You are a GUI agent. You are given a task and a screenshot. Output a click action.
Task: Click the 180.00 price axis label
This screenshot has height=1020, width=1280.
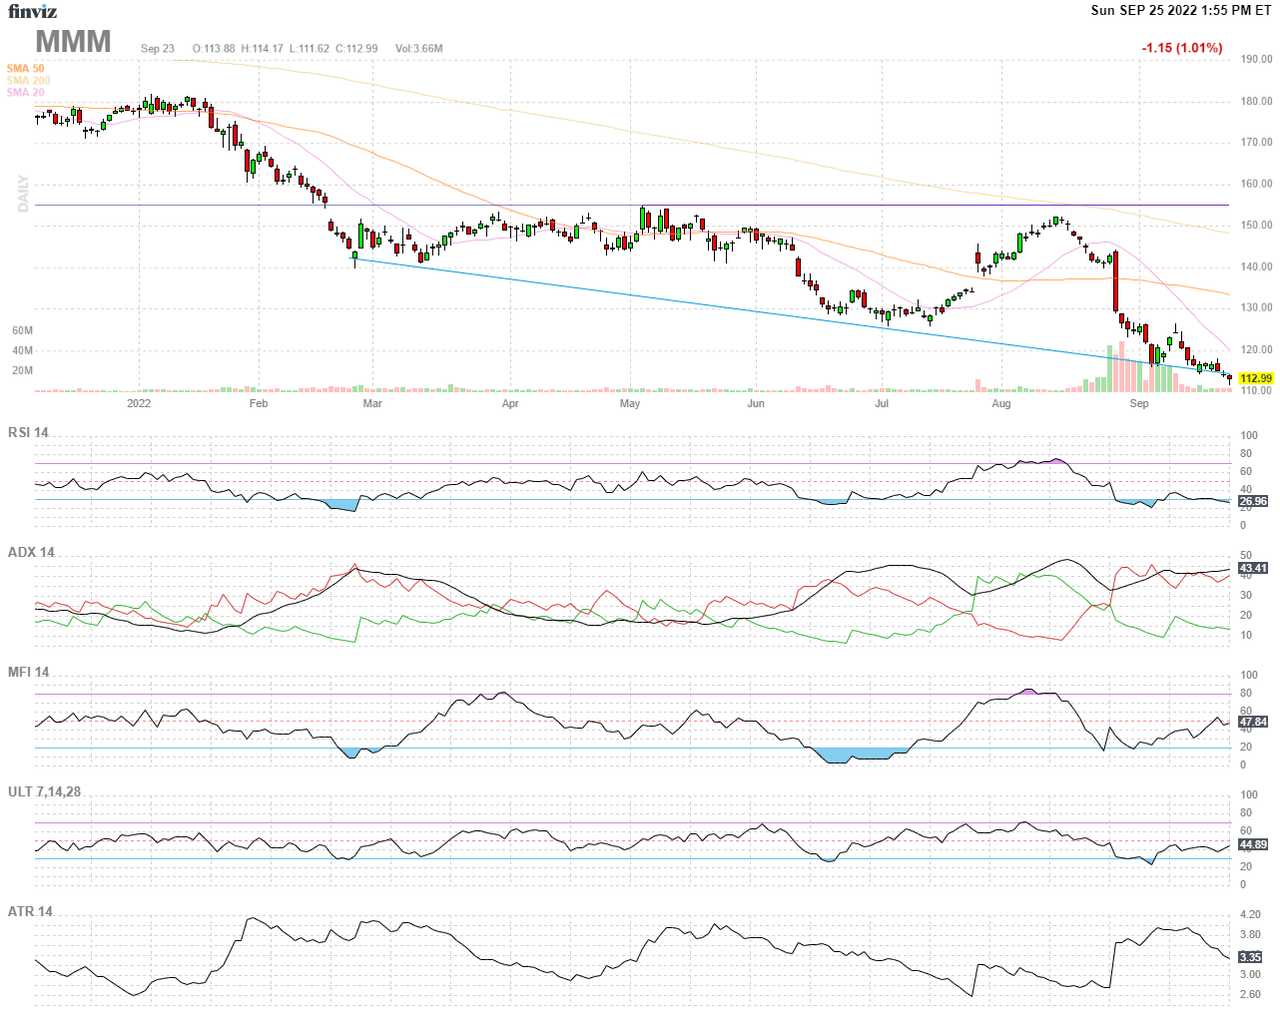click(x=1257, y=101)
